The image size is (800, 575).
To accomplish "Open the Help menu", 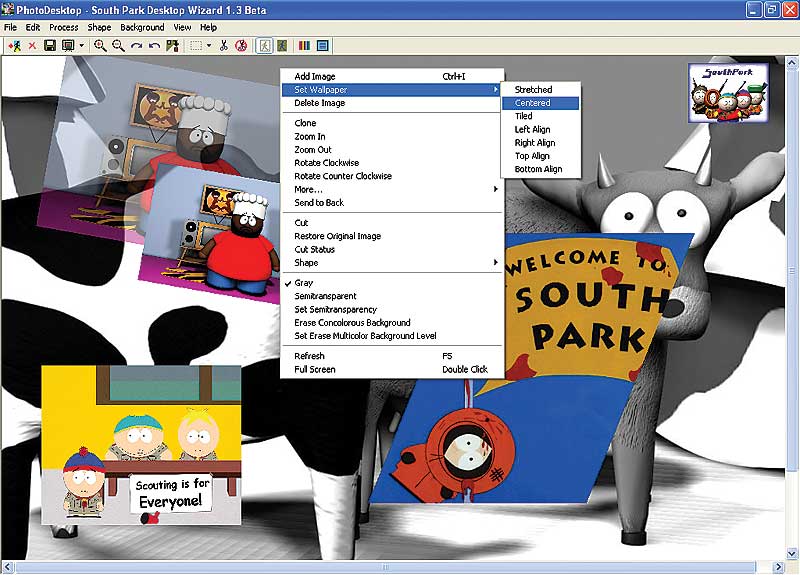I will [x=208, y=28].
